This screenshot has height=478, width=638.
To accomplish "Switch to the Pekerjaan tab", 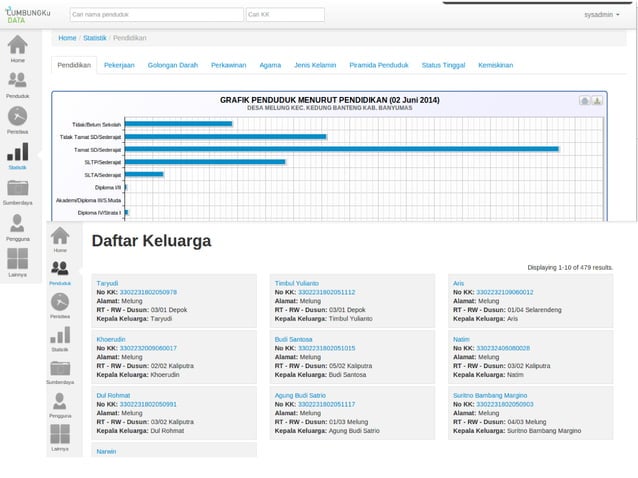I will click(119, 65).
